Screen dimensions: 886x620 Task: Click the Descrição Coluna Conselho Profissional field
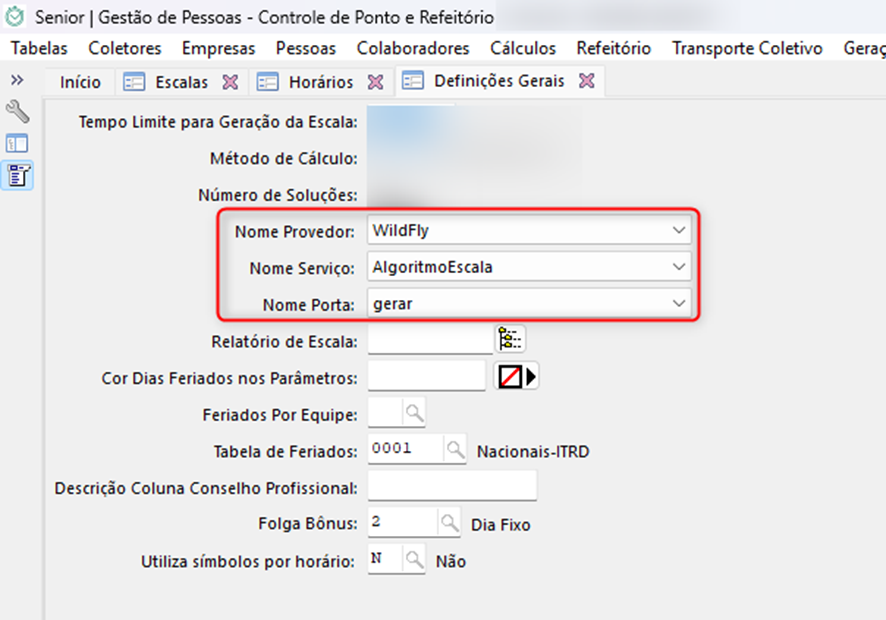click(452, 487)
